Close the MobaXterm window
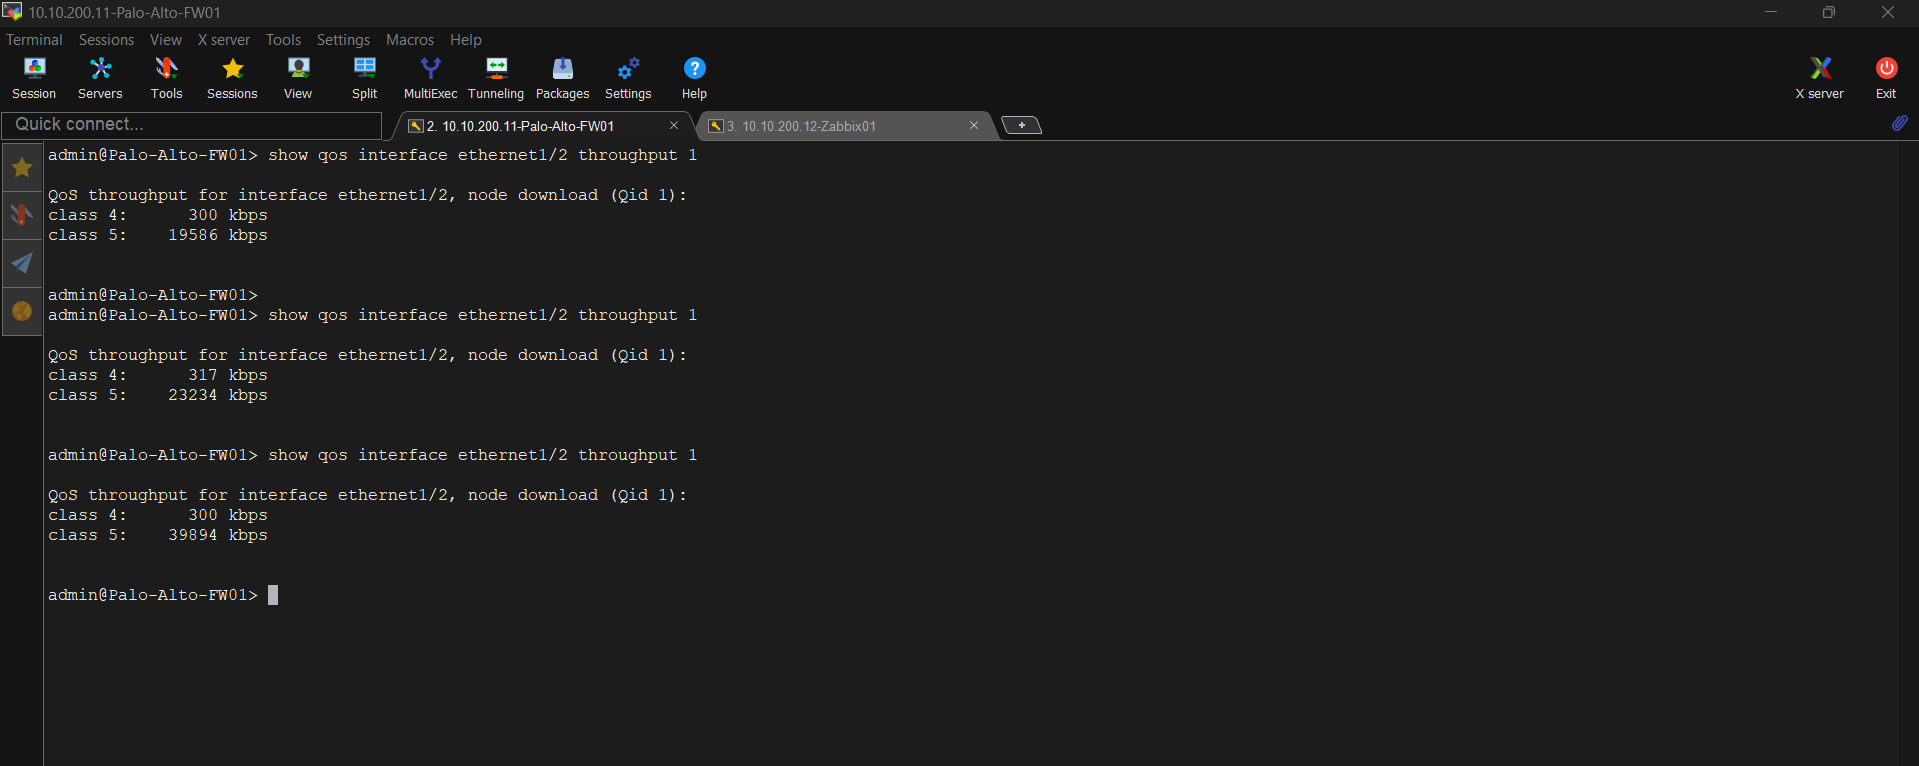Viewport: 1919px width, 766px height. 1888,12
